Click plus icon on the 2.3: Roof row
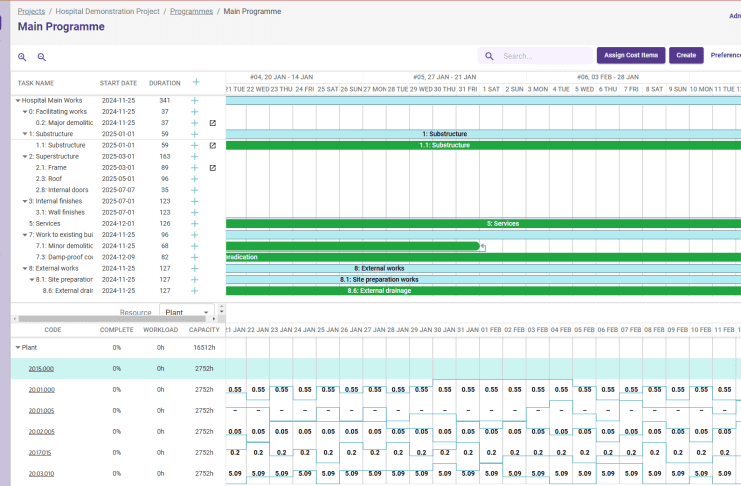This screenshot has width=741, height=486. [x=195, y=179]
